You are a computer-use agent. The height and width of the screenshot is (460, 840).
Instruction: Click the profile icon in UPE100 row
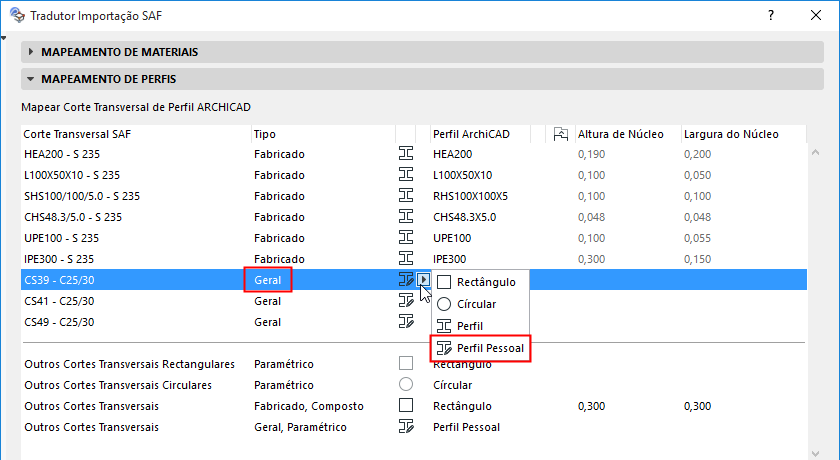coord(406,238)
